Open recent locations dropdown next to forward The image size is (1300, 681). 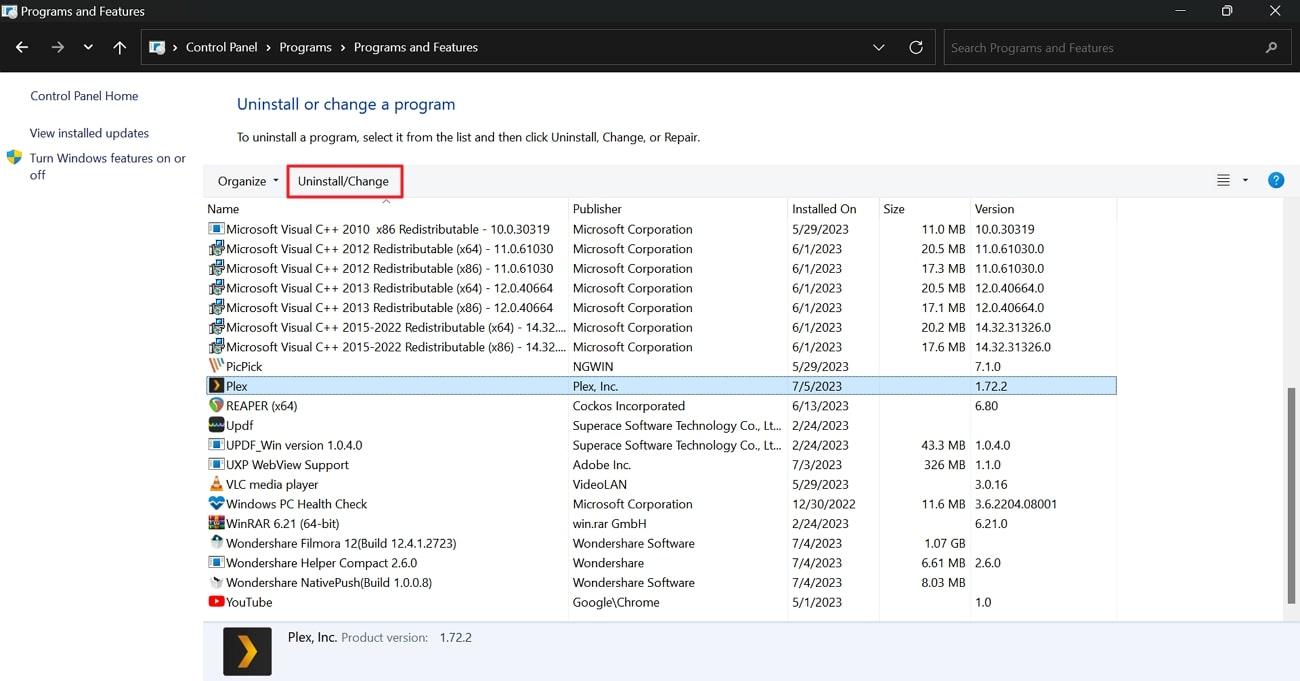click(89, 48)
